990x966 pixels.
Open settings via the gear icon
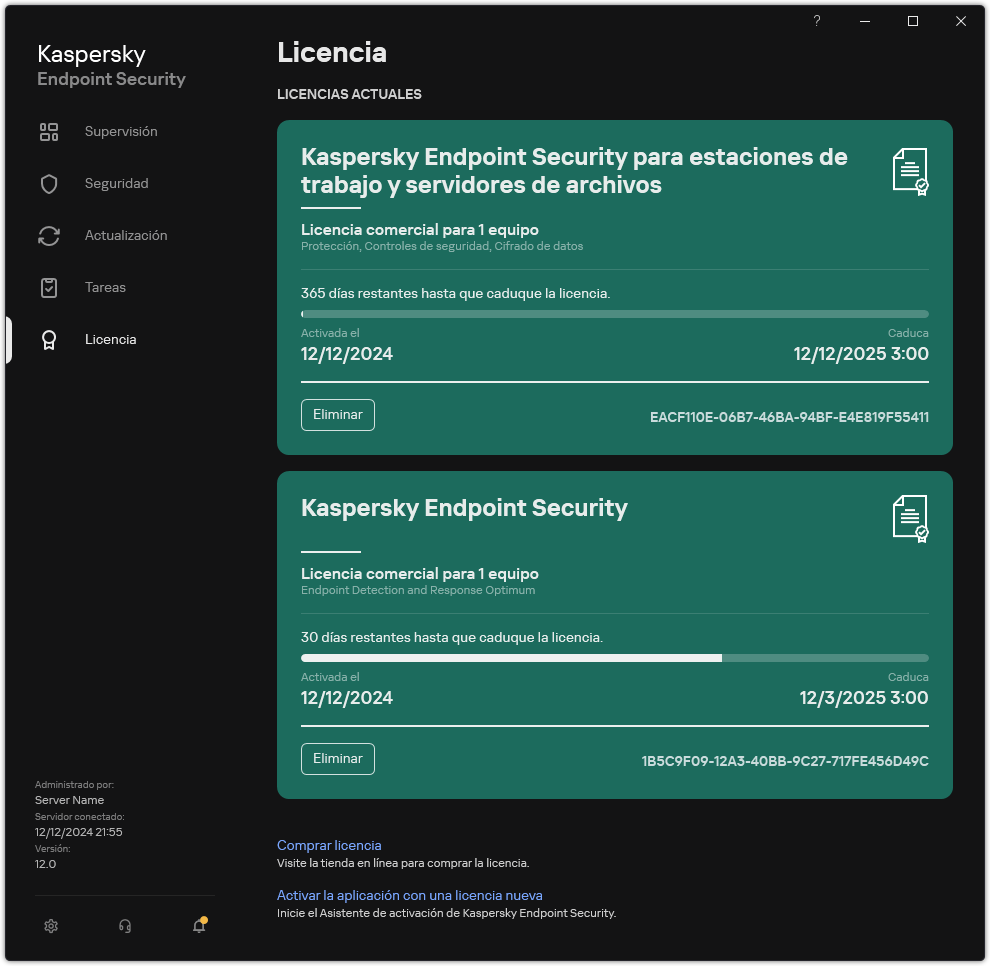51,926
